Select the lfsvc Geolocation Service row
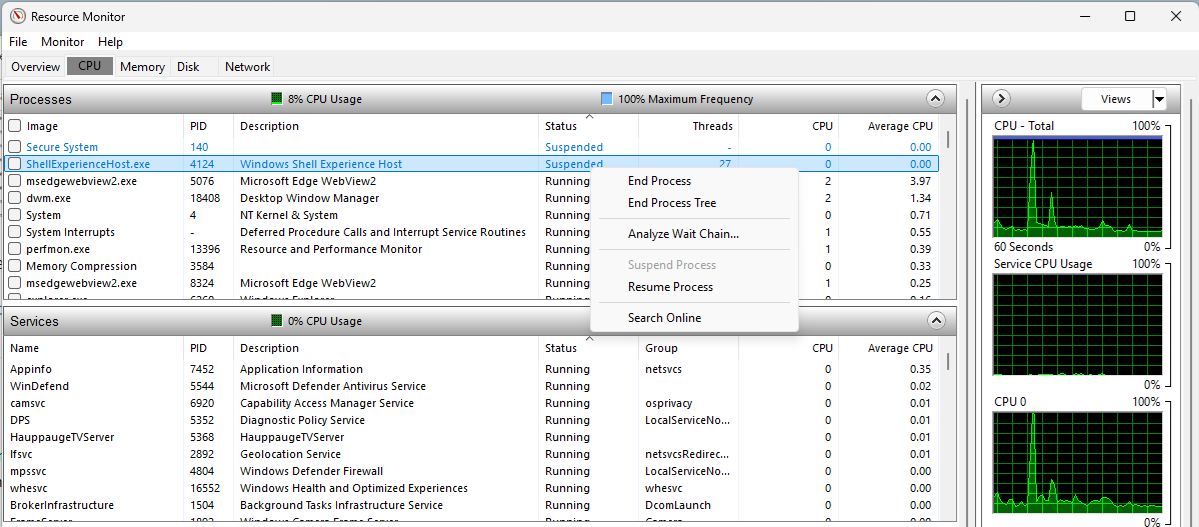The image size is (1199, 527). tap(472, 454)
